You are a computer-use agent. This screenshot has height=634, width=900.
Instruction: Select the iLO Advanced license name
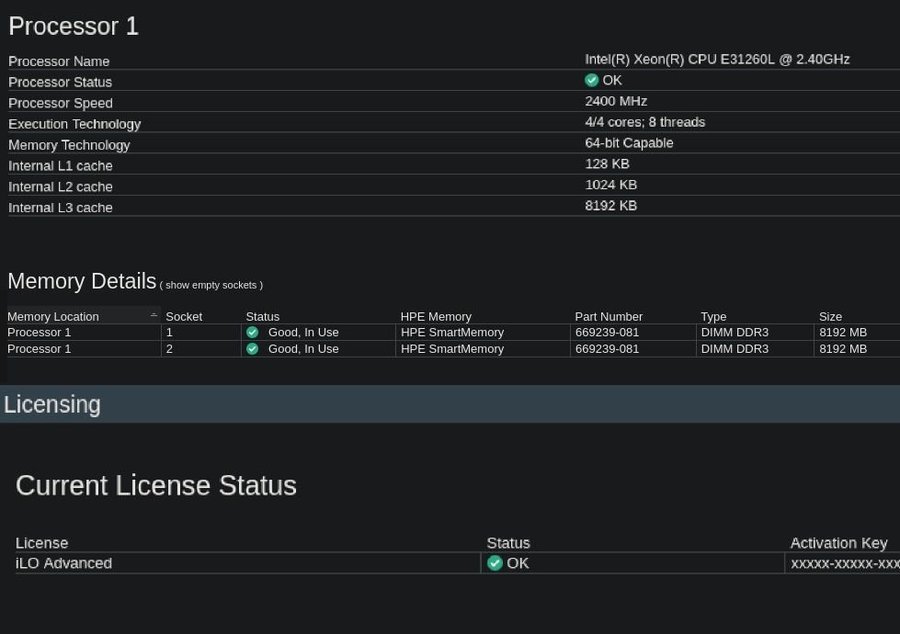pyautogui.click(x=64, y=563)
